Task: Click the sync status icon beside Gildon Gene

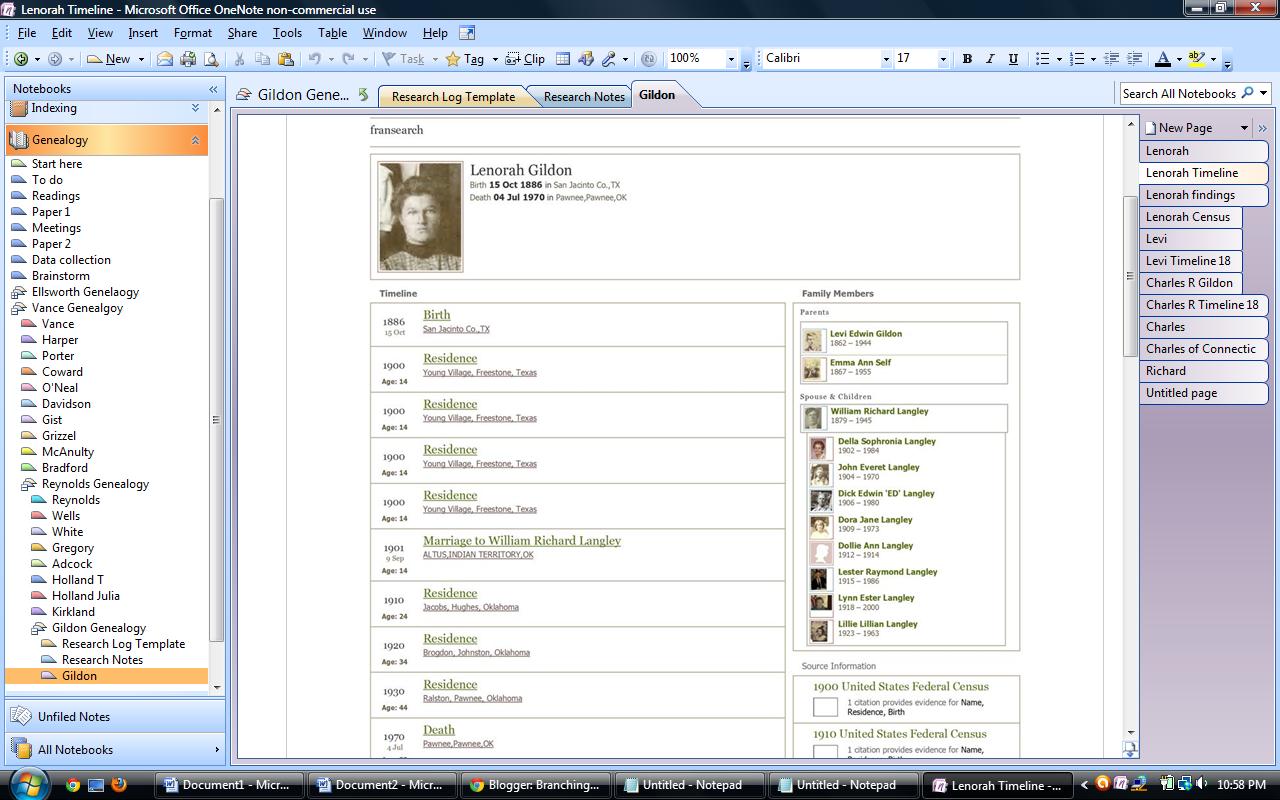Action: [x=364, y=95]
